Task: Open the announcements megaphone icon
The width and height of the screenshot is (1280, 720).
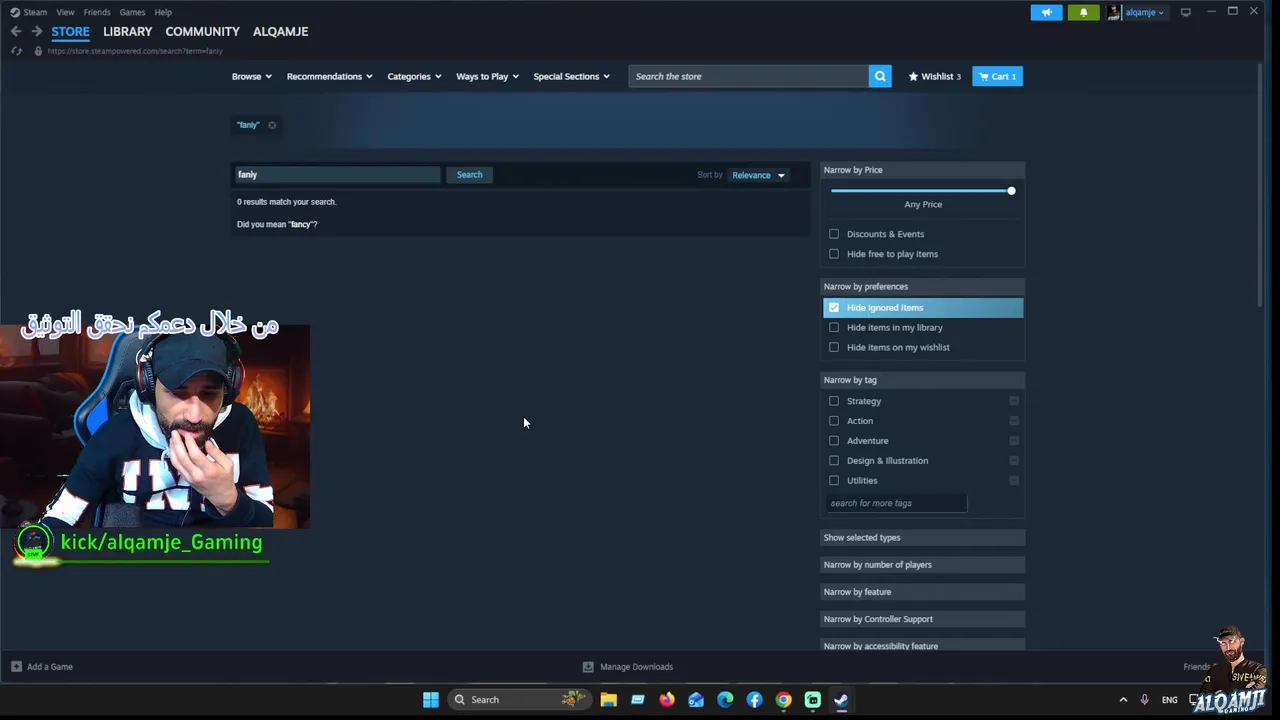Action: pyautogui.click(x=1047, y=12)
